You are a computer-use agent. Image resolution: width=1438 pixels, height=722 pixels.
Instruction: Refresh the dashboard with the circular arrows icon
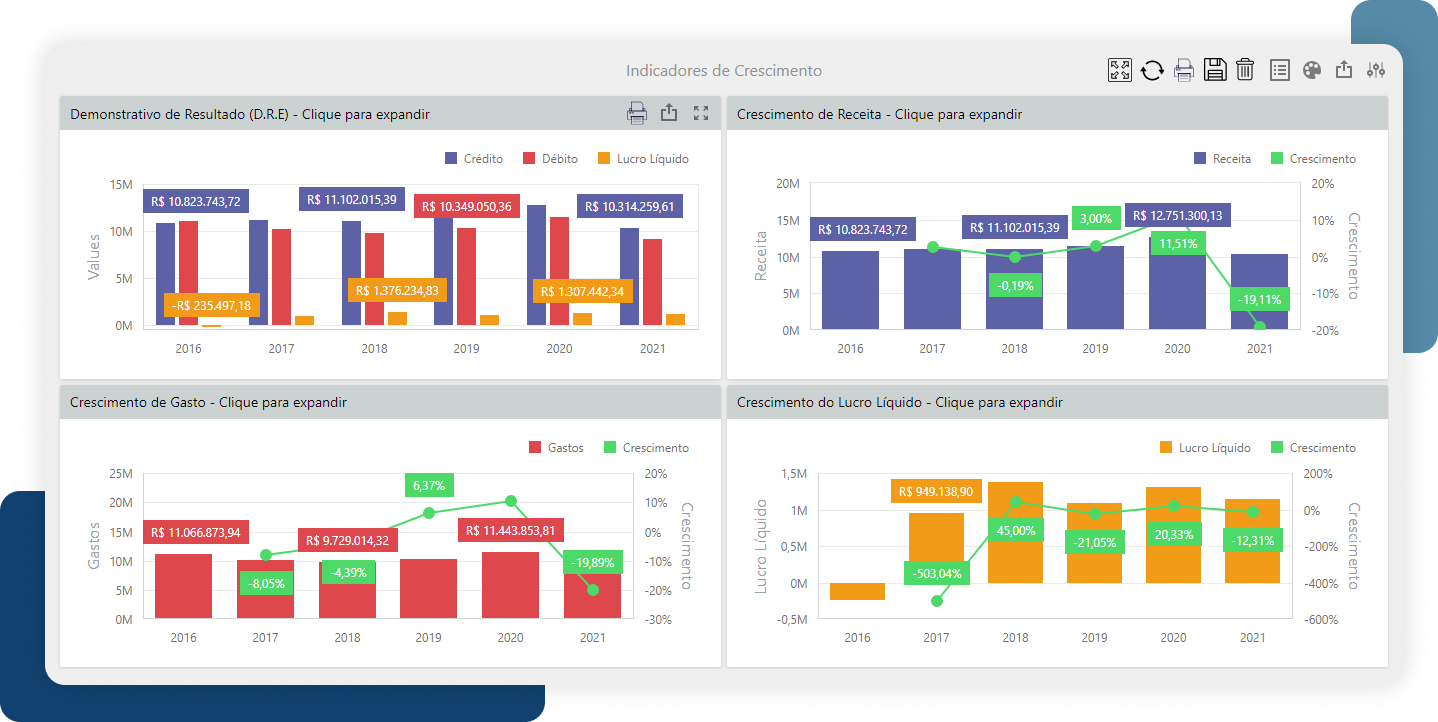(1152, 70)
